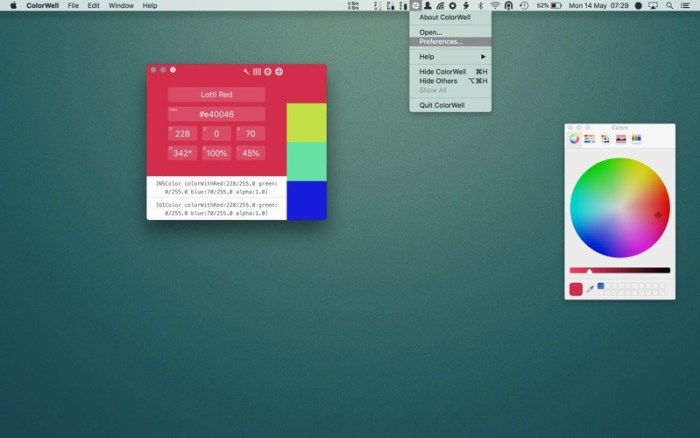Image resolution: width=700 pixels, height=438 pixels.
Task: Switch to image palettes mode in Colors panel
Action: coord(621,139)
